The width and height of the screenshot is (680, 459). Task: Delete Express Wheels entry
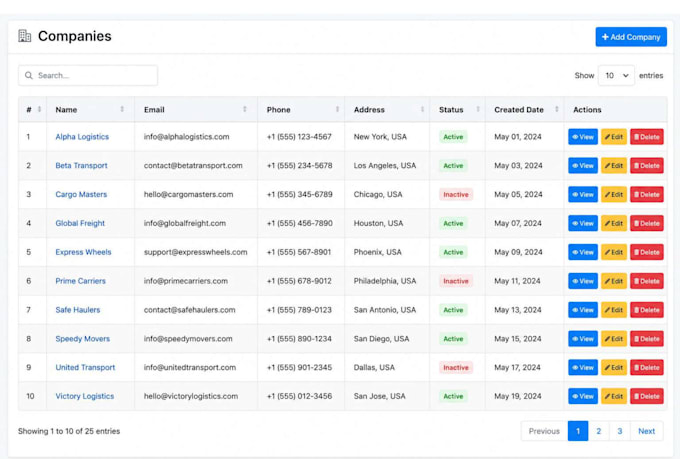click(647, 252)
